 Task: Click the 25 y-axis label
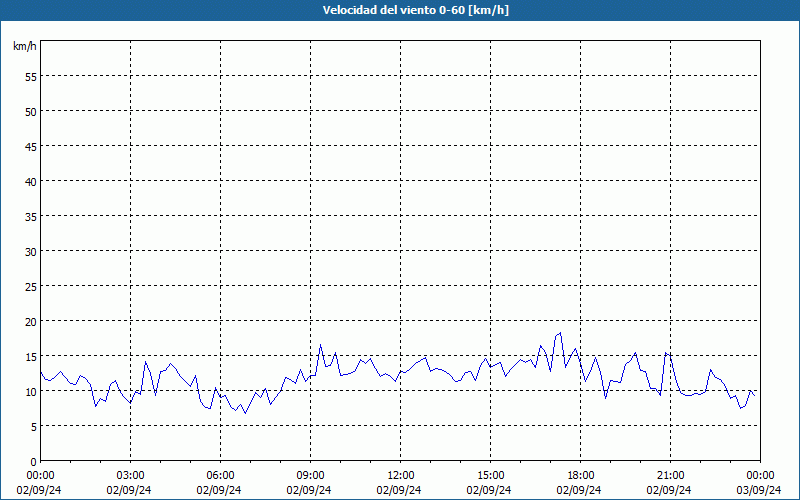coord(31,287)
